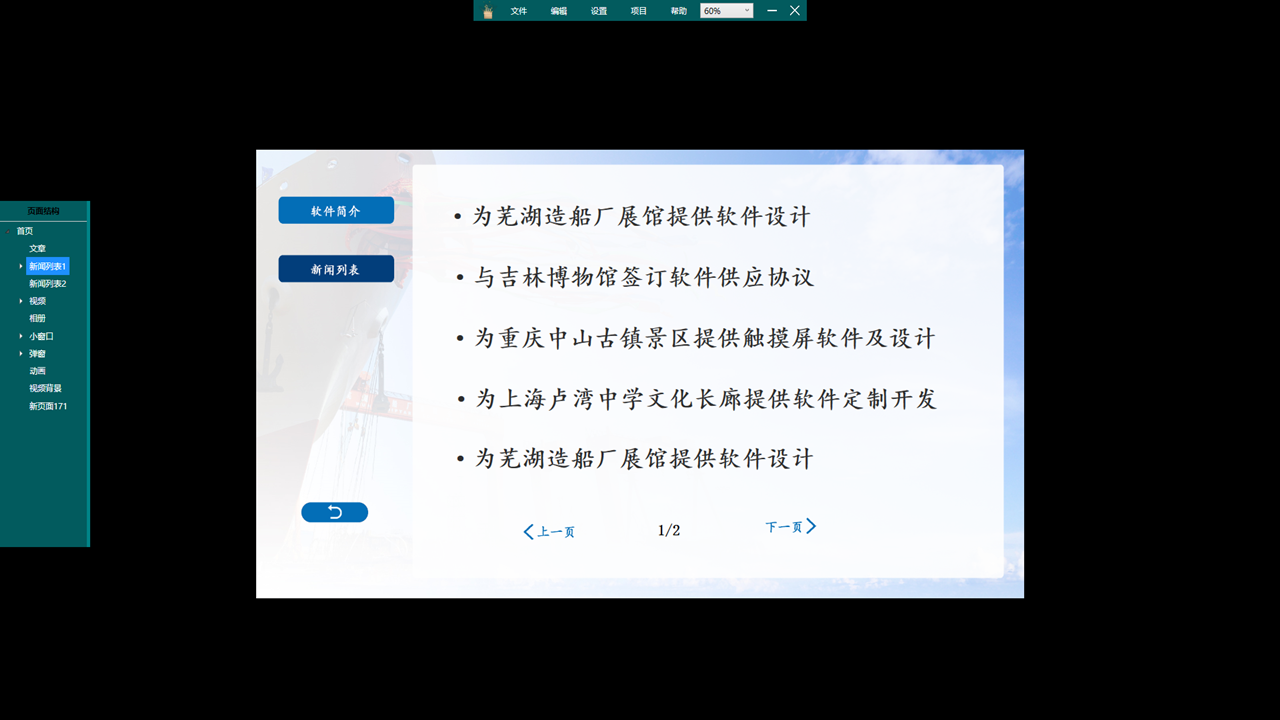
Task: Click the 软件简介 button
Action: click(x=335, y=210)
